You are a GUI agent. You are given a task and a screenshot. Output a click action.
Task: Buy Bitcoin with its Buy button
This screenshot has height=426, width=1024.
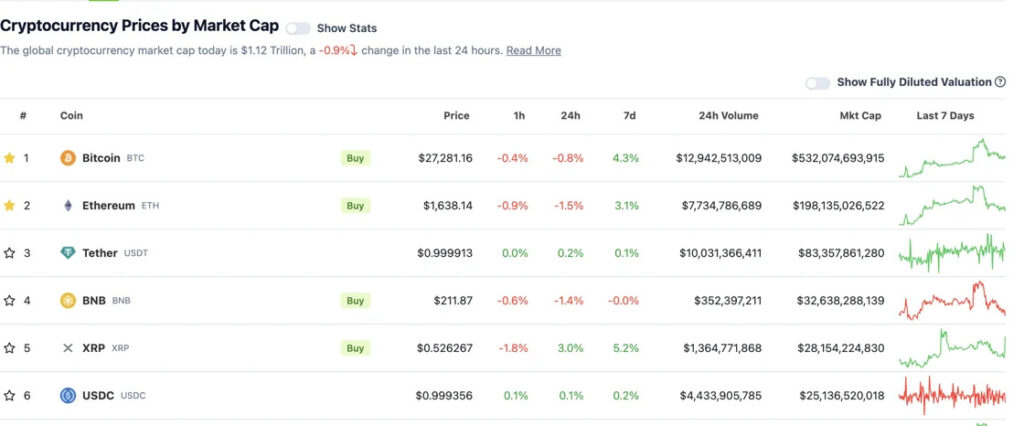pos(355,158)
